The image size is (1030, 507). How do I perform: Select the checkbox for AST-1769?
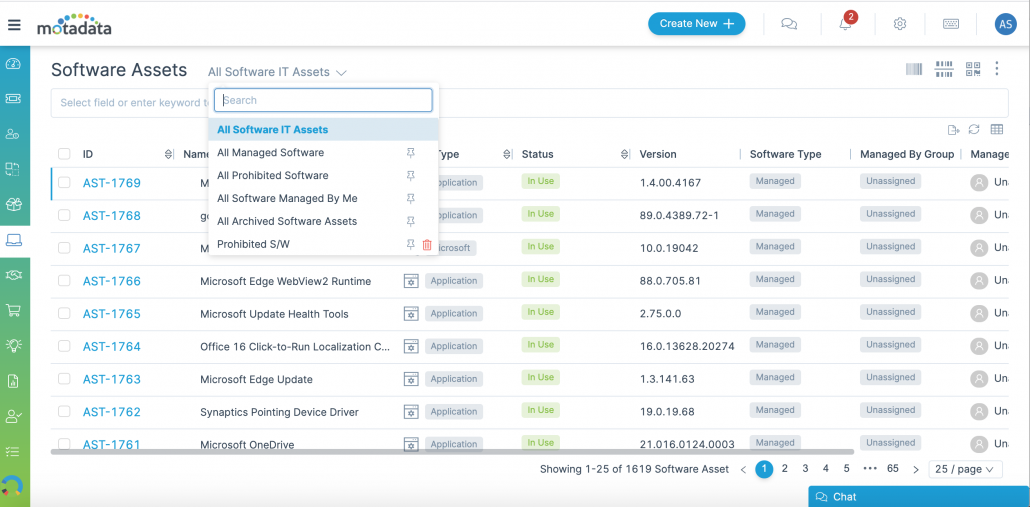[x=64, y=183]
